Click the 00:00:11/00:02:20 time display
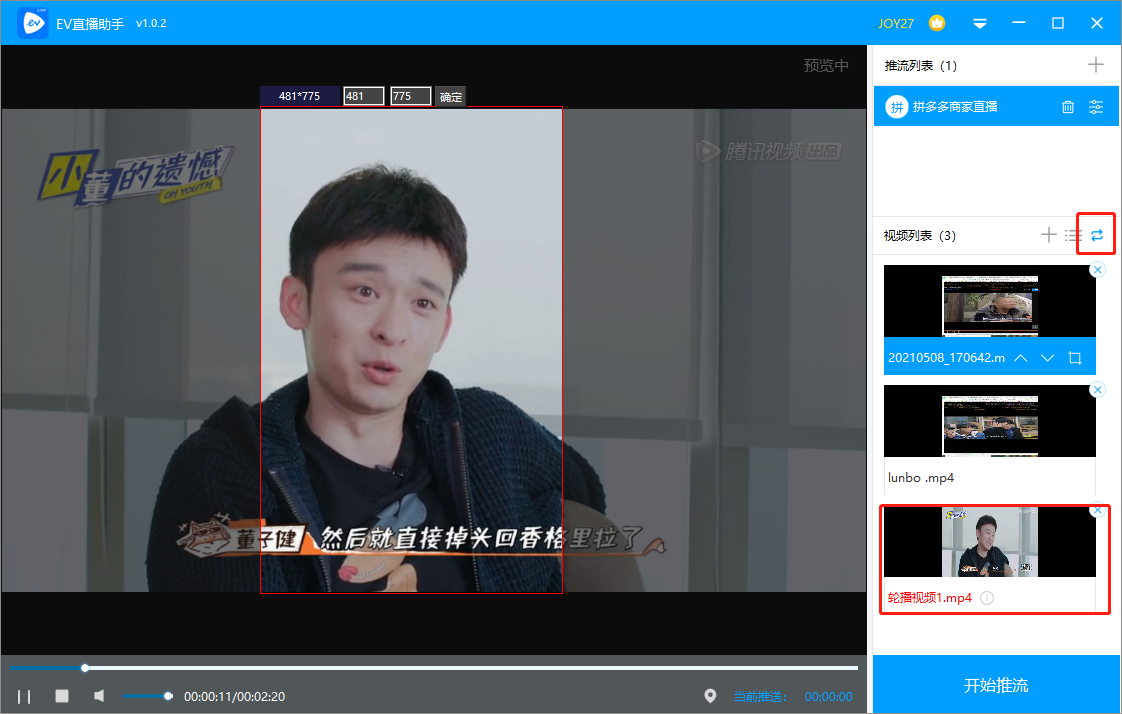1122x714 pixels. 234,697
